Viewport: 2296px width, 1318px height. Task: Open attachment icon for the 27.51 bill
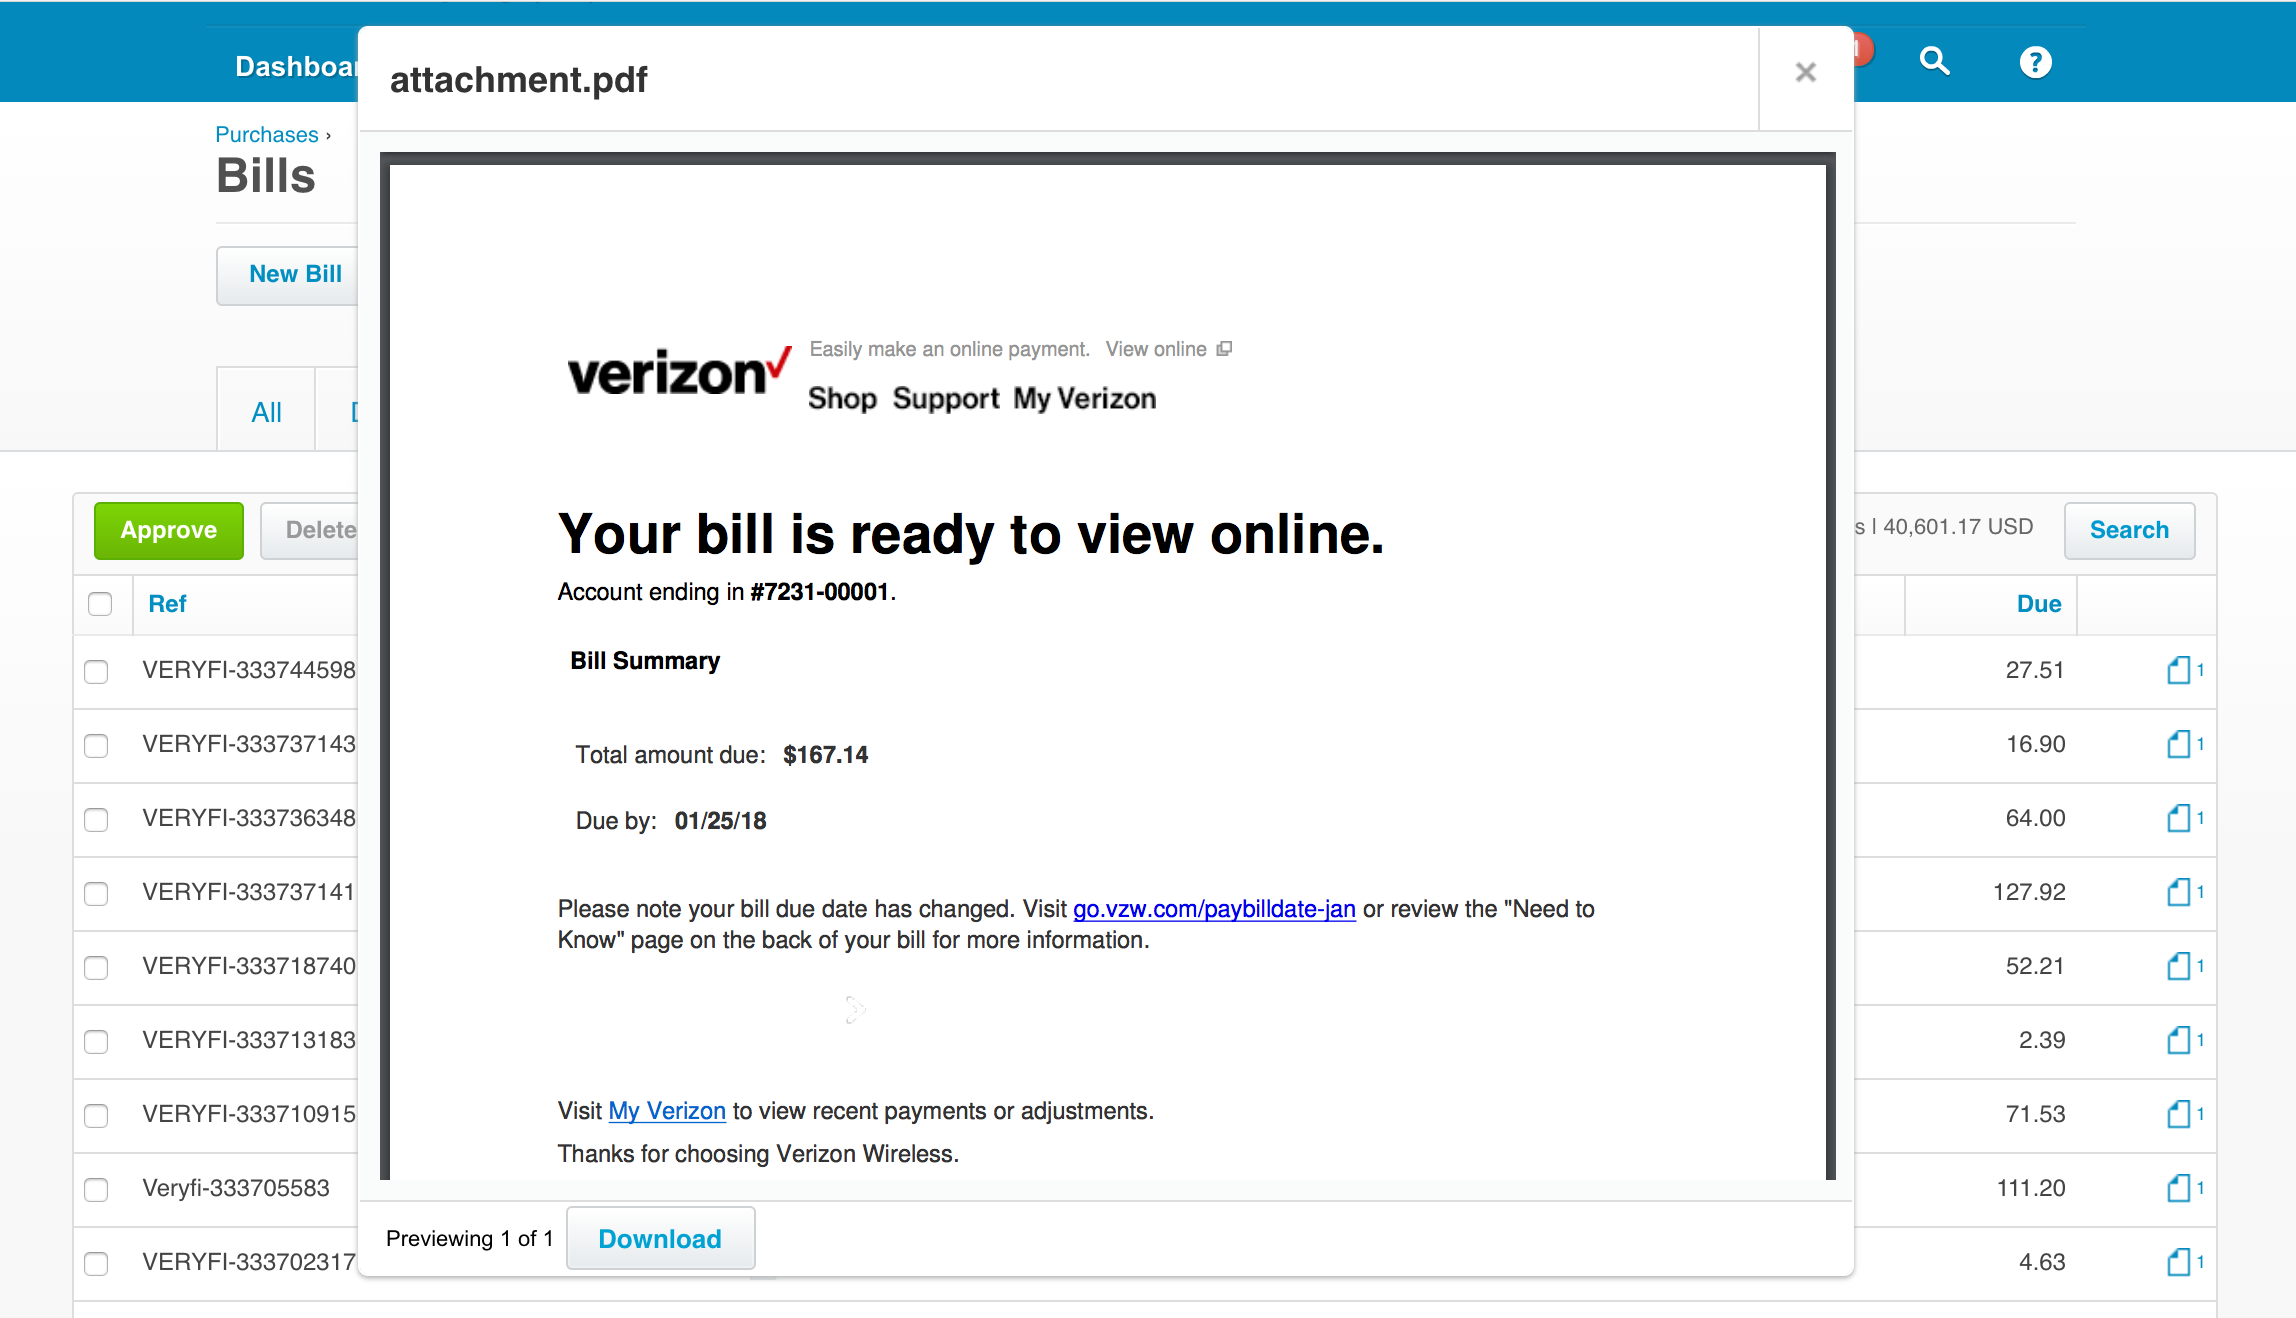click(x=2179, y=670)
